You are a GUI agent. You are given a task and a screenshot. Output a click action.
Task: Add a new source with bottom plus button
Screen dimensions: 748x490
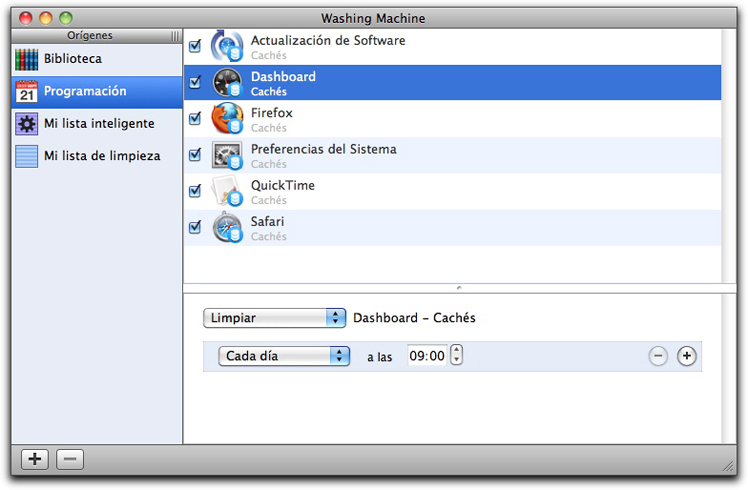pyautogui.click(x=35, y=459)
